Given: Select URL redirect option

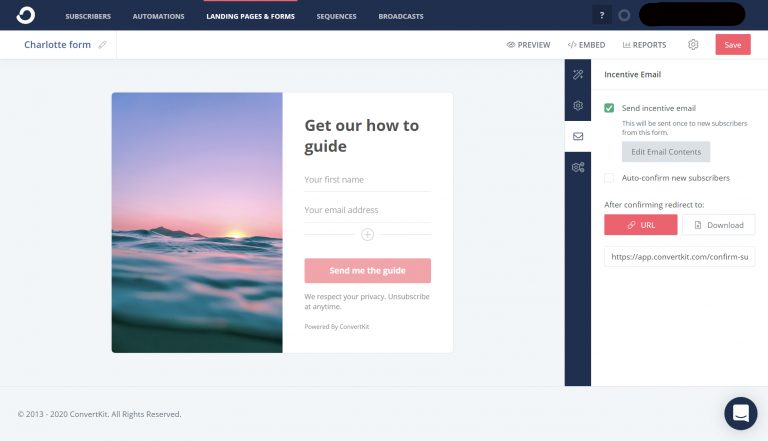Looking at the screenshot, I should pos(641,225).
